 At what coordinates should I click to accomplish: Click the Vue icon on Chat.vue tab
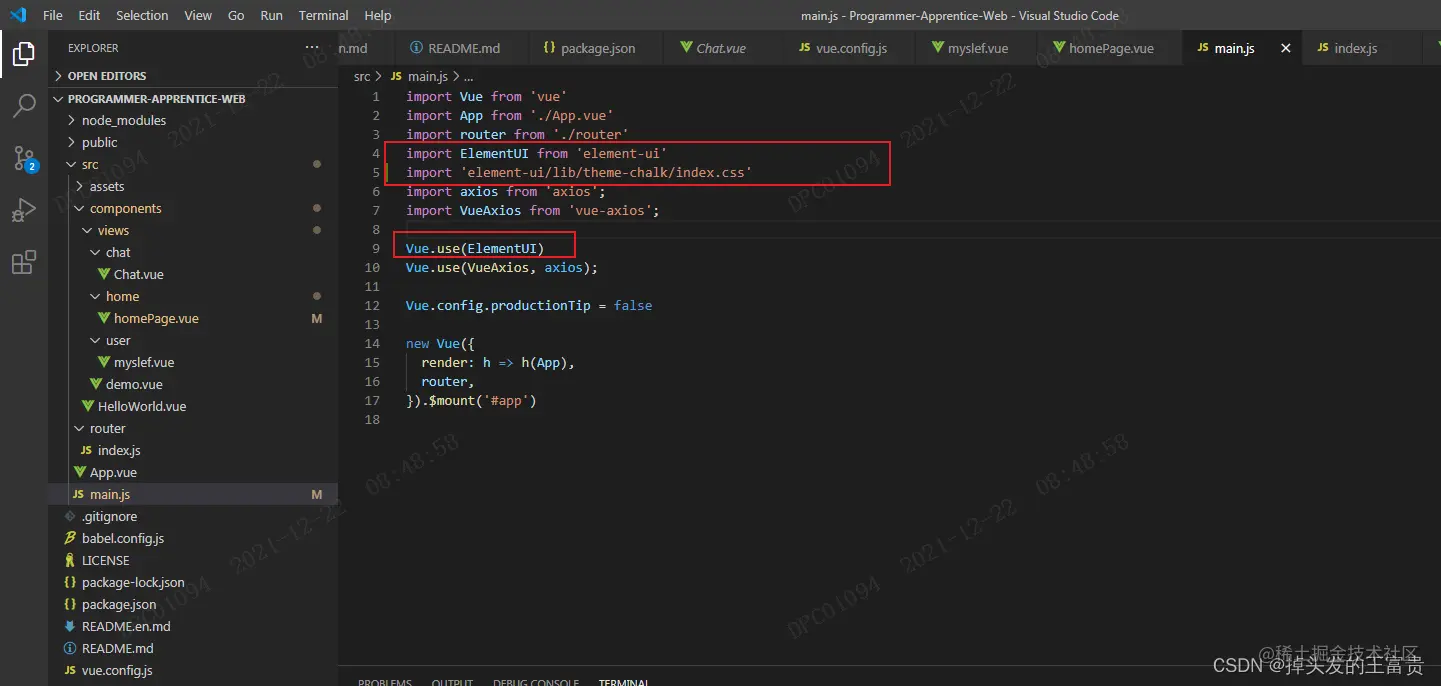(x=686, y=48)
